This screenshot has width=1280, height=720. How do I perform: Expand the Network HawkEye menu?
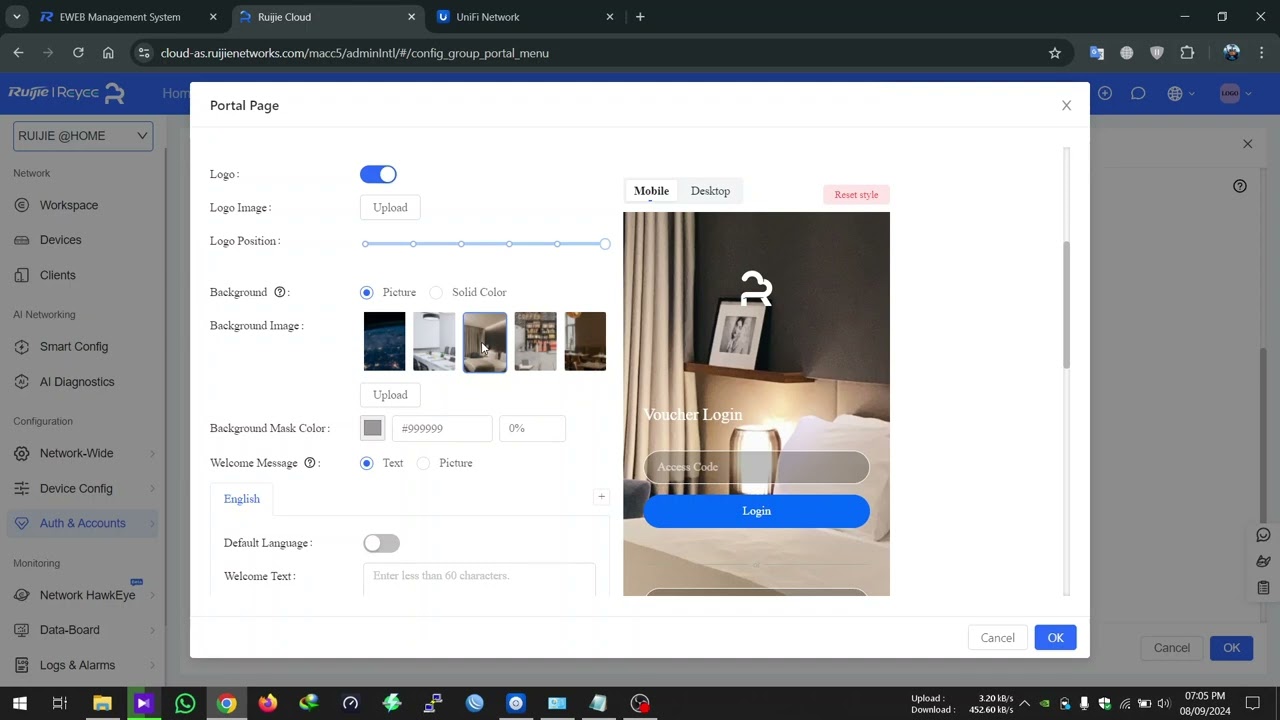tap(83, 595)
